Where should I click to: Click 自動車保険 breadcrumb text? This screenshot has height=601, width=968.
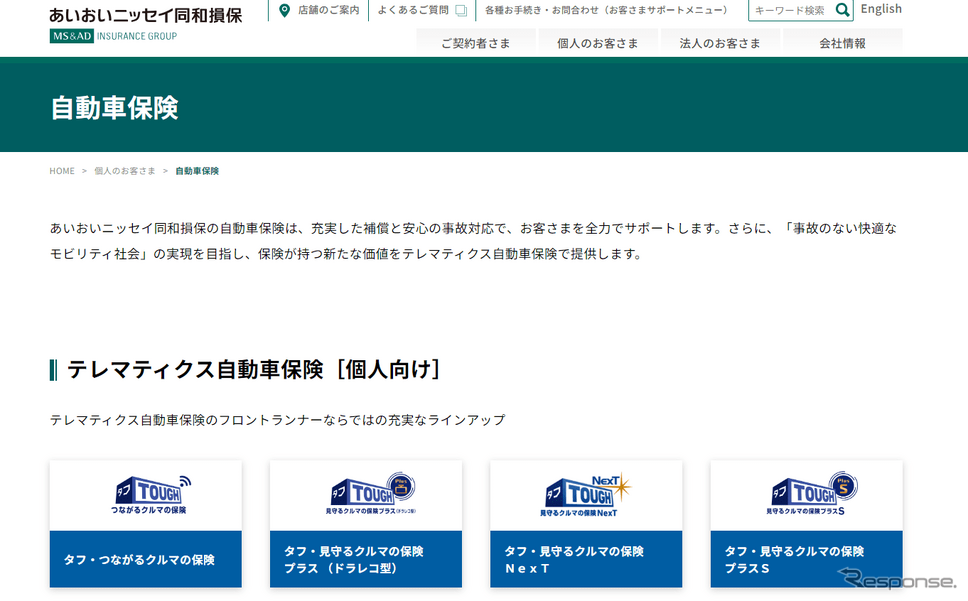(197, 171)
